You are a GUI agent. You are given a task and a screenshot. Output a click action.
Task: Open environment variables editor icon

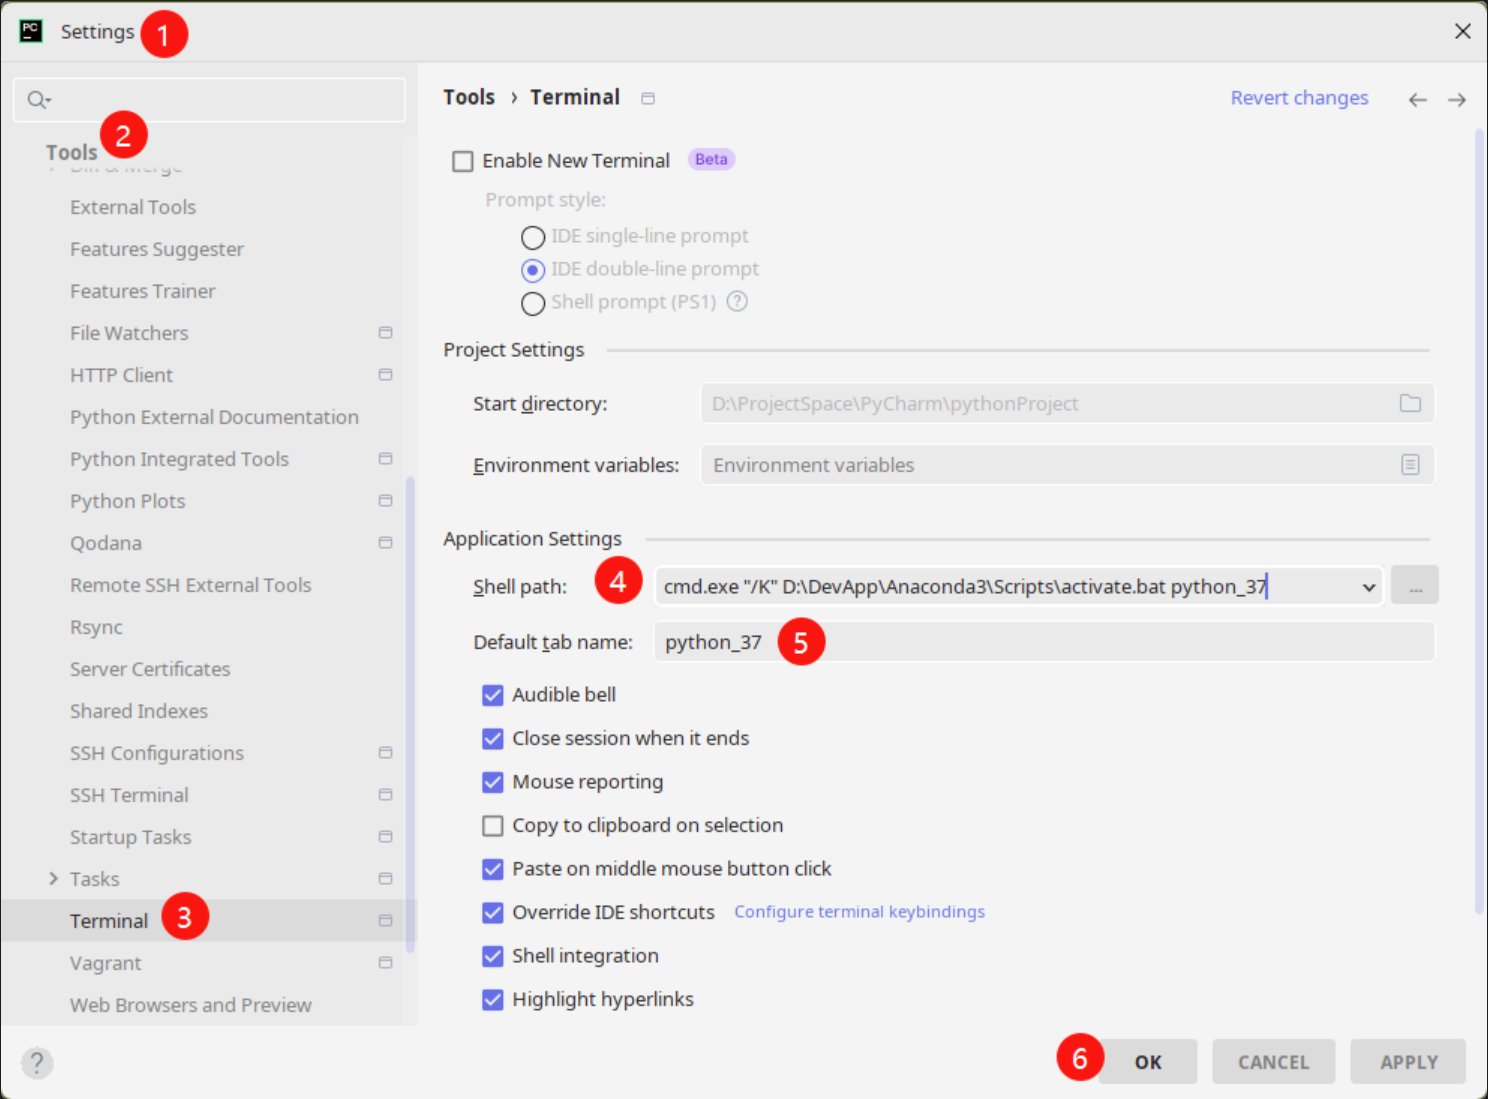coord(1410,465)
